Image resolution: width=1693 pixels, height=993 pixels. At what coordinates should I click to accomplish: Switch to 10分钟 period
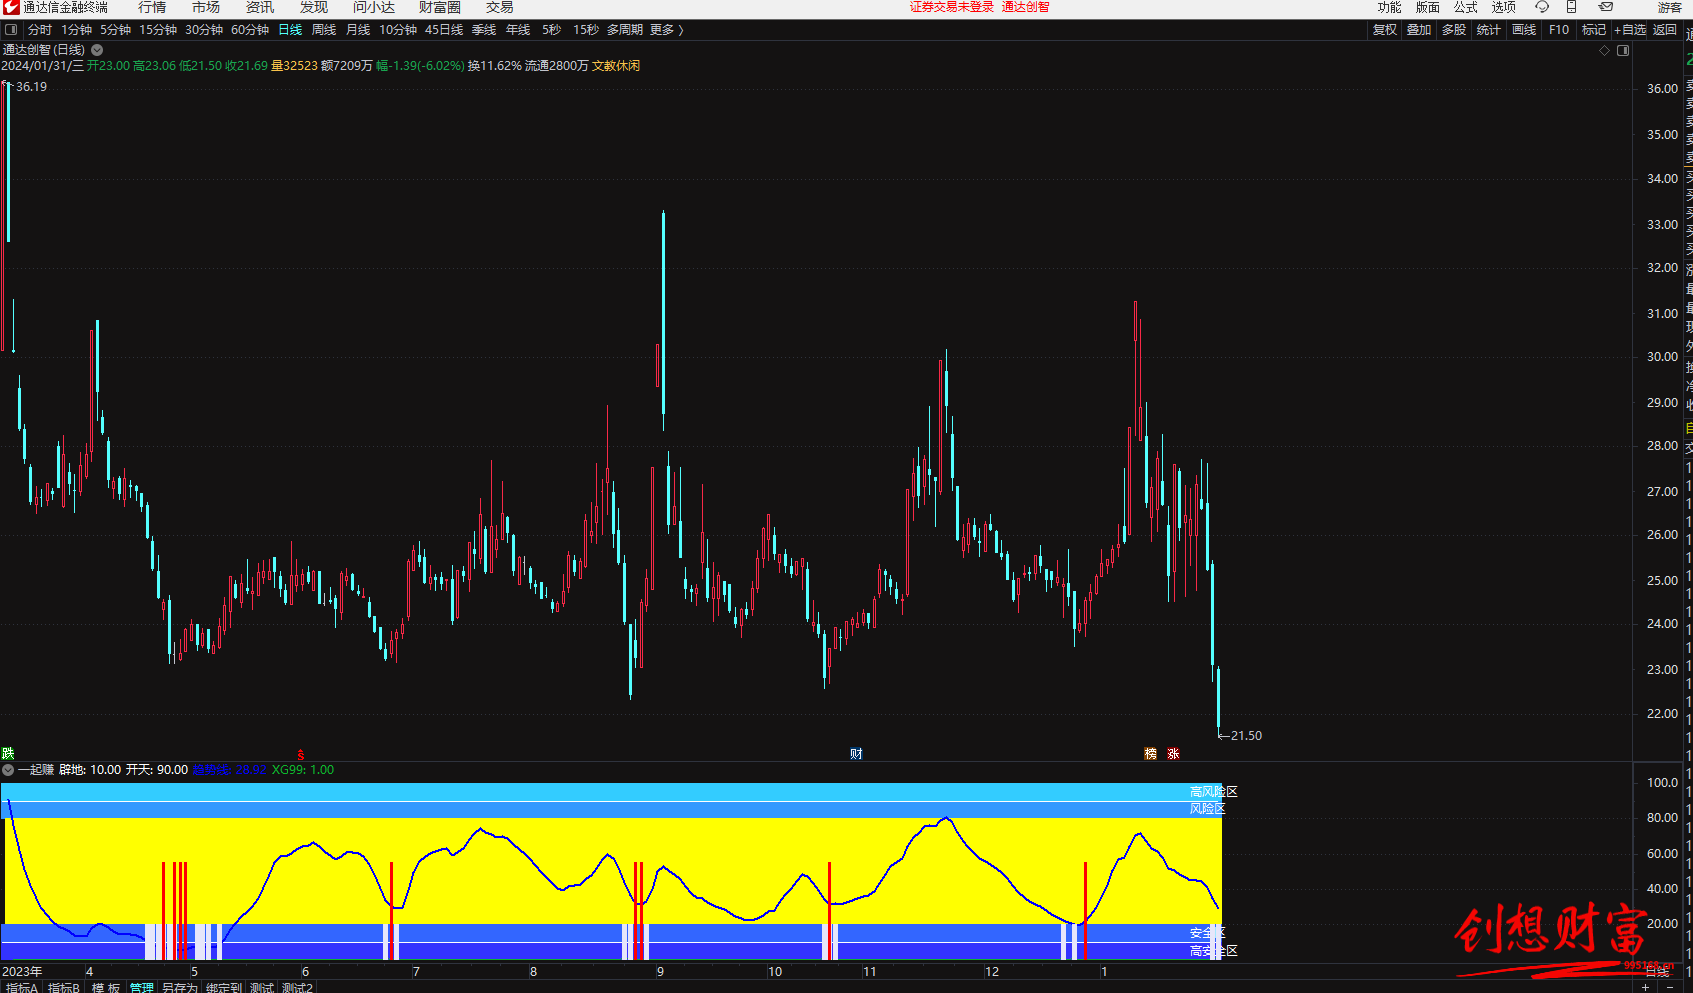point(398,30)
